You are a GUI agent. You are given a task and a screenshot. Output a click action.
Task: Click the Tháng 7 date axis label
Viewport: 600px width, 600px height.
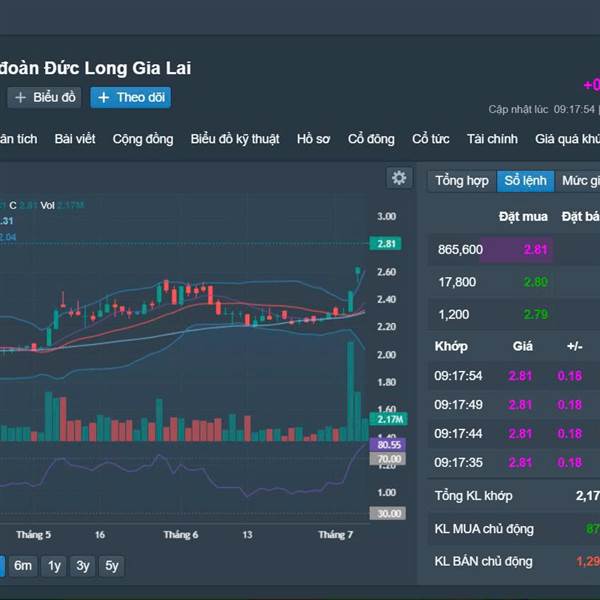(336, 535)
